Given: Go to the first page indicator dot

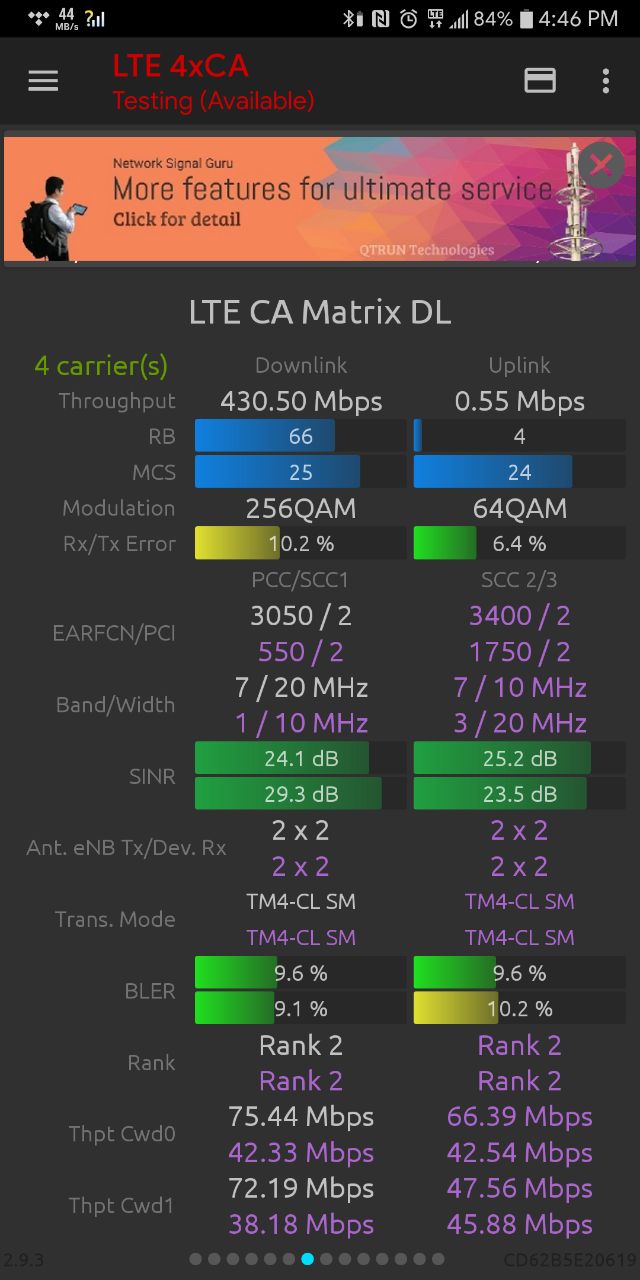Looking at the screenshot, I should tap(196, 1259).
